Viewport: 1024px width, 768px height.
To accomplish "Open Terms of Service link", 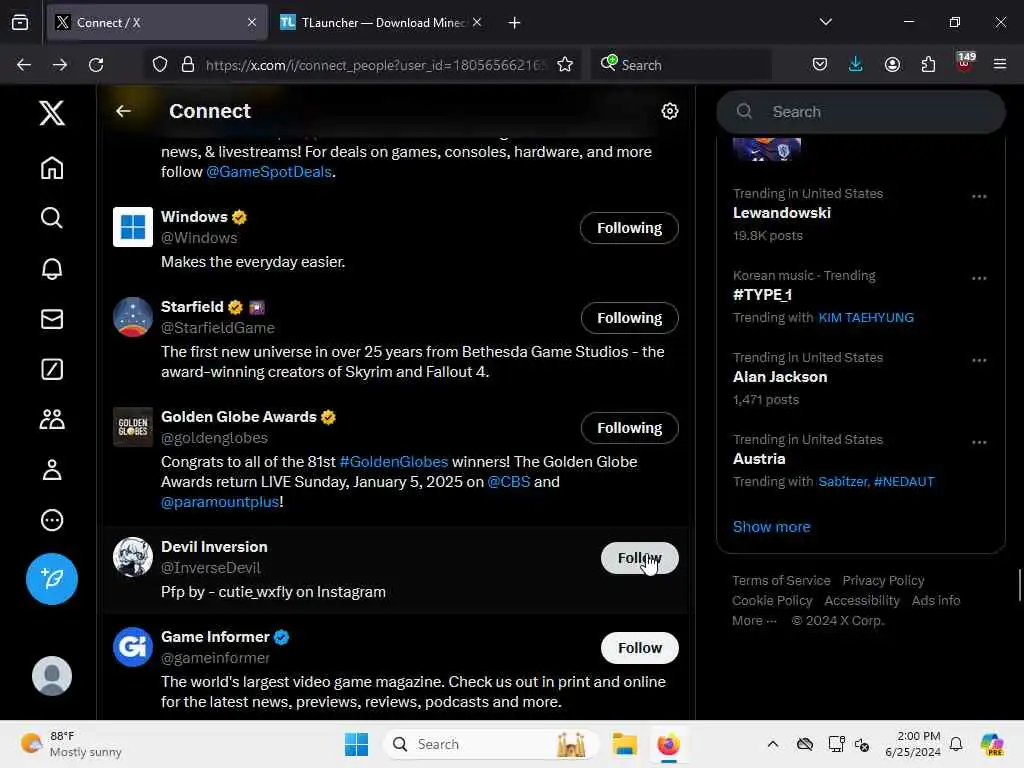I will 781,581.
